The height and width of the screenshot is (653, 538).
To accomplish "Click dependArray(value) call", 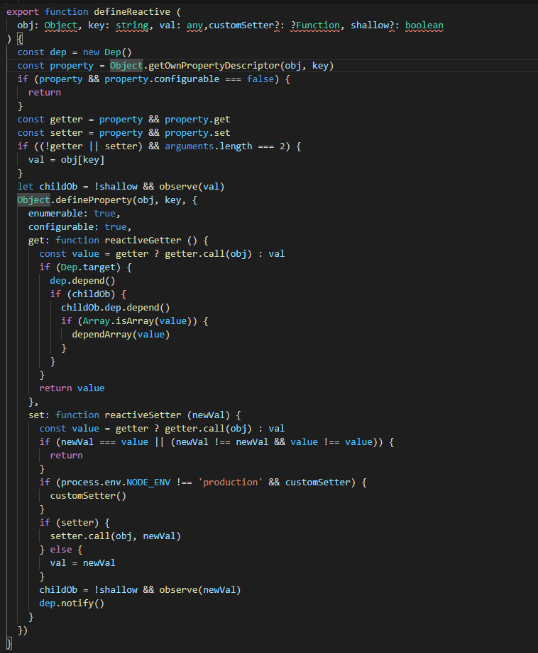I will pos(121,334).
